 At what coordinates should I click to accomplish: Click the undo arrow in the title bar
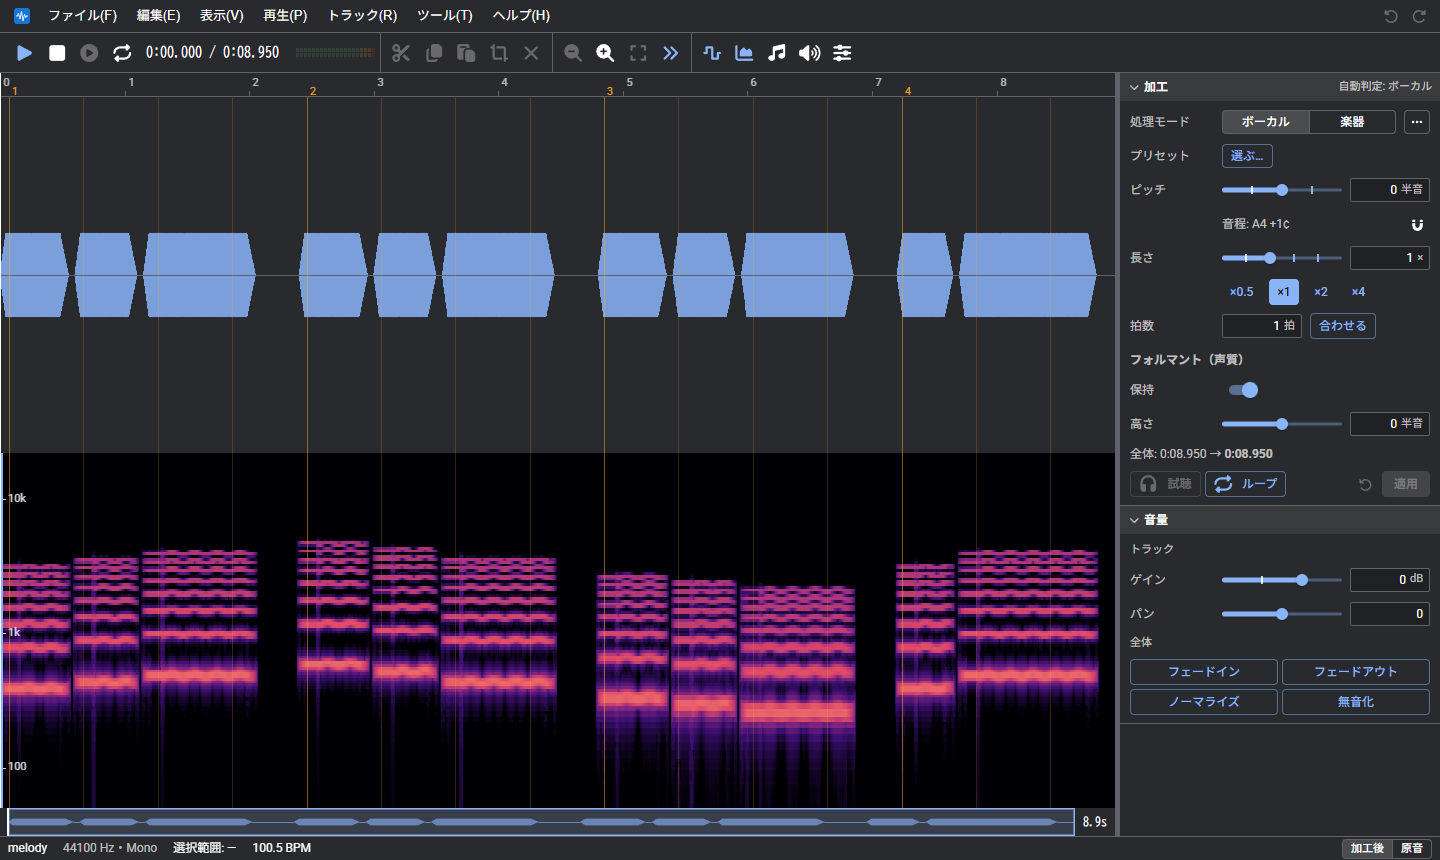pos(1391,16)
